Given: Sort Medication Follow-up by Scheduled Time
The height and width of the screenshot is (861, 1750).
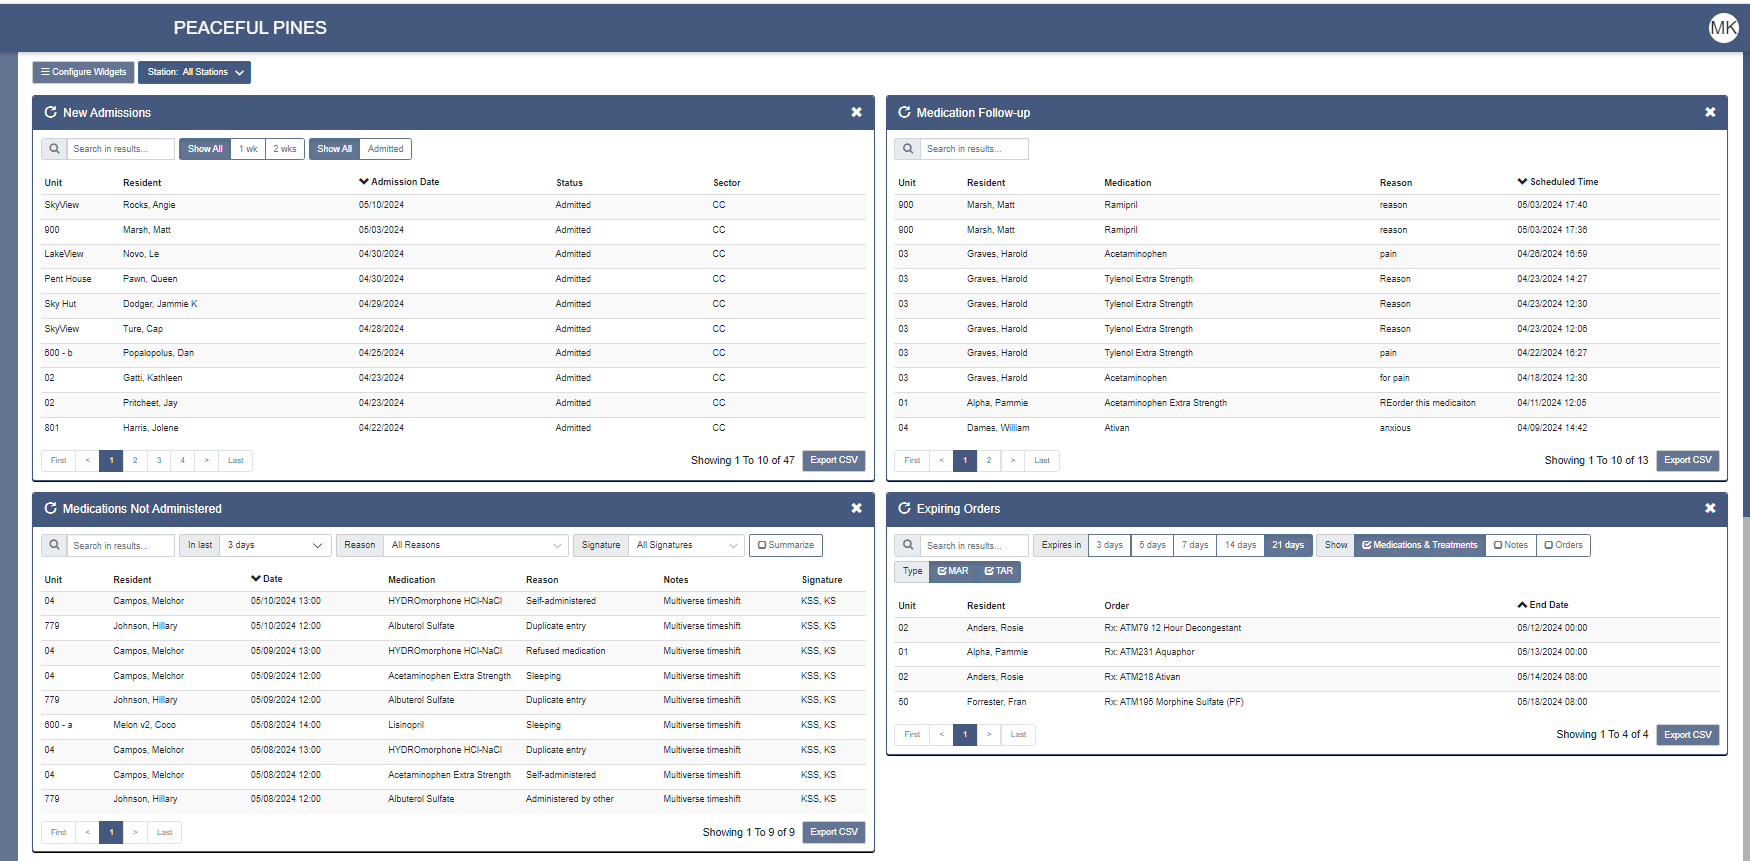Looking at the screenshot, I should tap(1557, 182).
